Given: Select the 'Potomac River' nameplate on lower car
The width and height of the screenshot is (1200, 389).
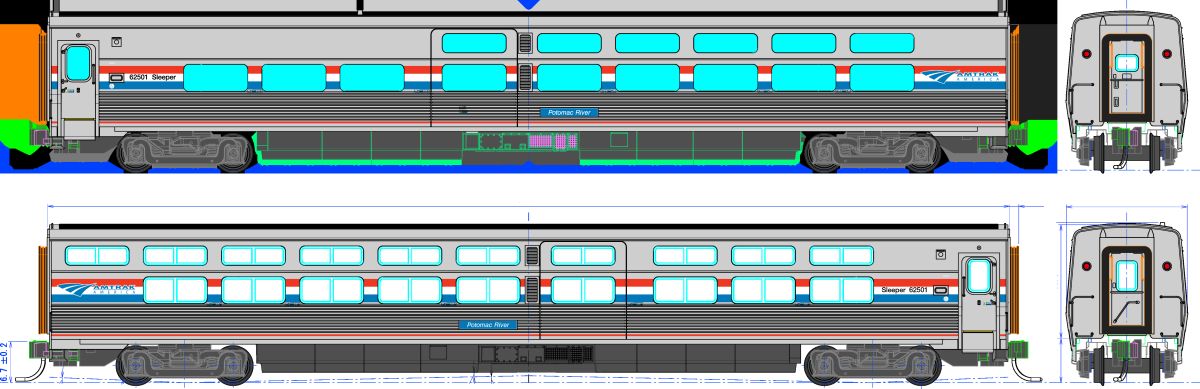Looking at the screenshot, I should click(x=488, y=325).
